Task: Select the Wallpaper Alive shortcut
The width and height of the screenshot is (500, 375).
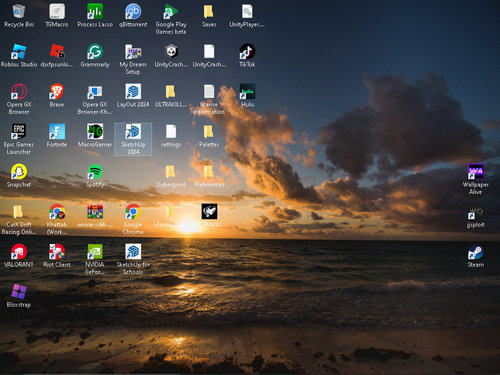Action: [476, 172]
